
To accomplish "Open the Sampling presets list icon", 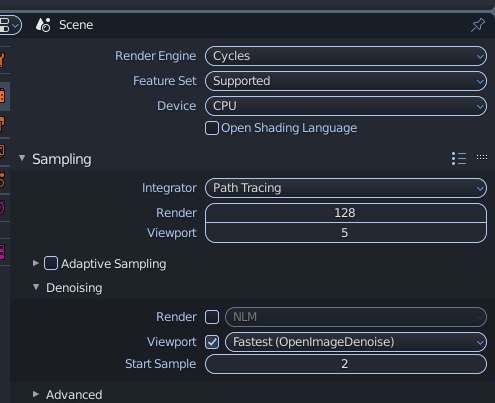I will pyautogui.click(x=459, y=159).
